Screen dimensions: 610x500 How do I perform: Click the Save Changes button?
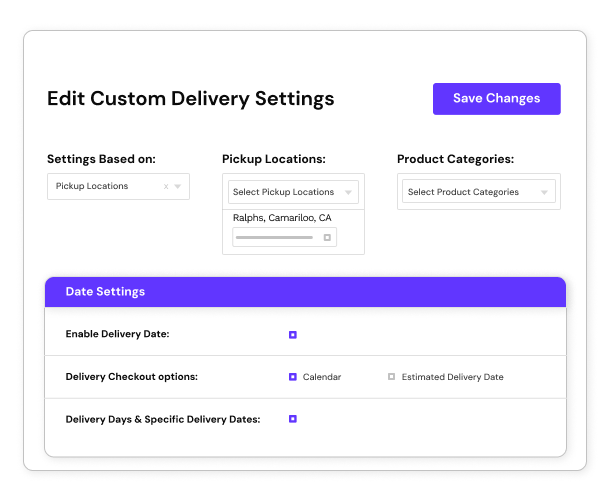click(496, 98)
